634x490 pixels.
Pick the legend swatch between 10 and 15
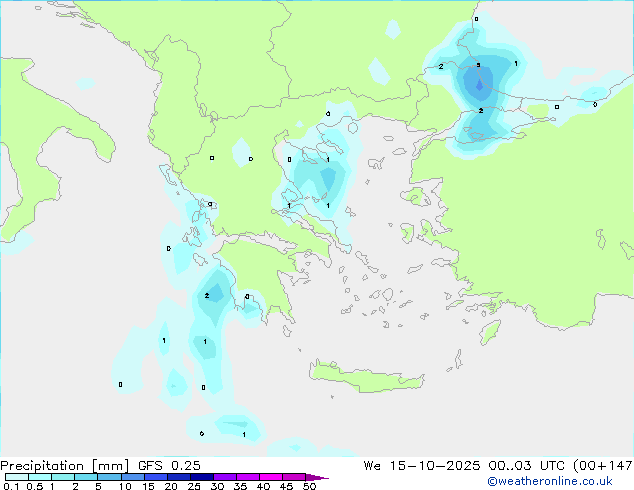pyautogui.click(x=132, y=477)
